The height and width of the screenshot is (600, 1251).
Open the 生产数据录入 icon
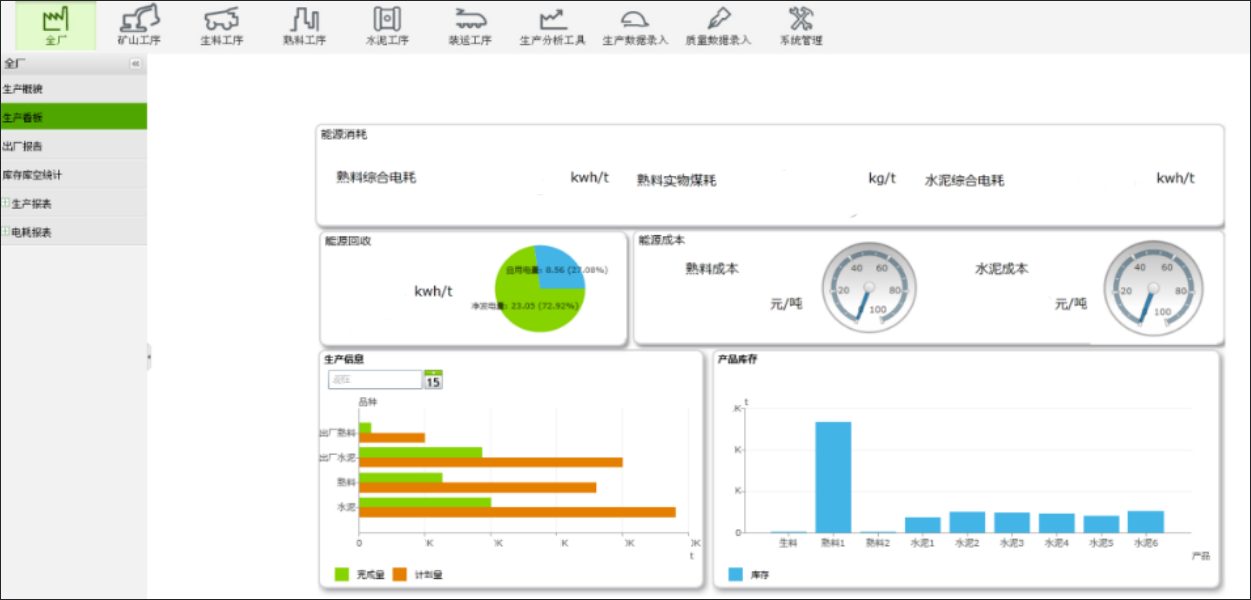(x=635, y=18)
